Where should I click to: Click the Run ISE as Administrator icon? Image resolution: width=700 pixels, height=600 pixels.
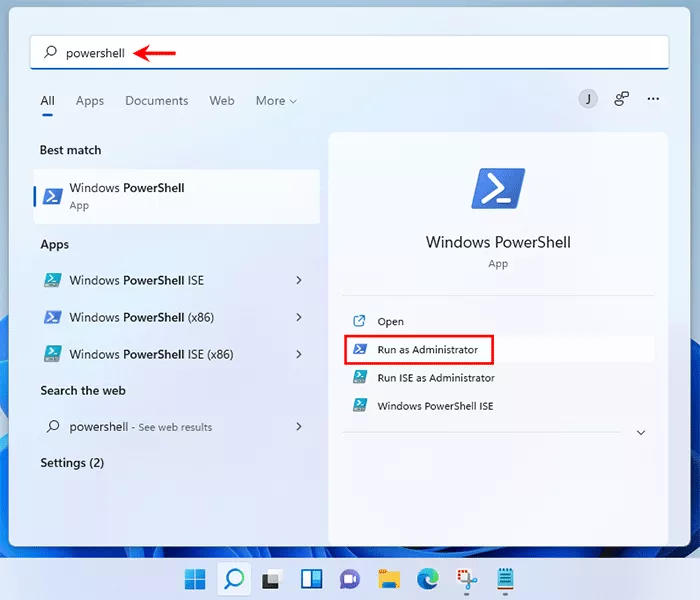pyautogui.click(x=360, y=377)
